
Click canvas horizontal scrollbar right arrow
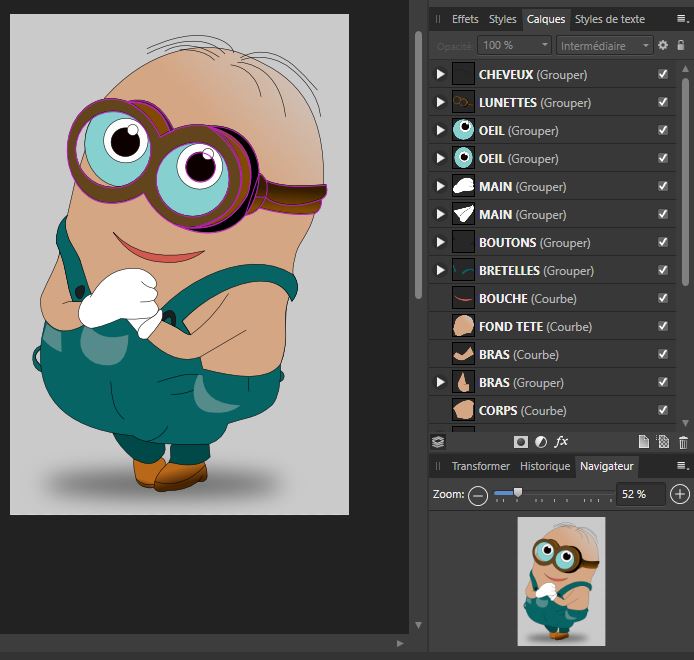tap(400, 643)
